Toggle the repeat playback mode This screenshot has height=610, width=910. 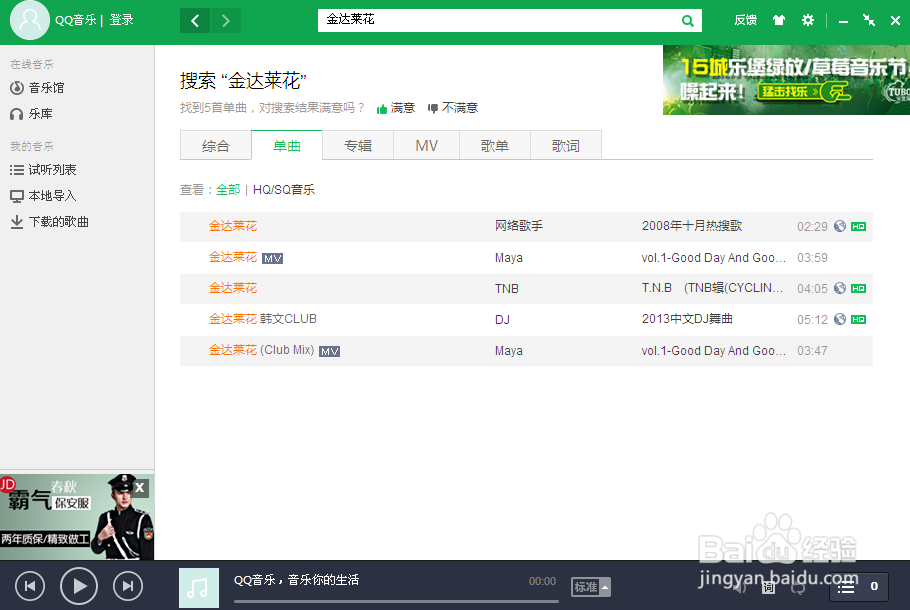tap(797, 588)
